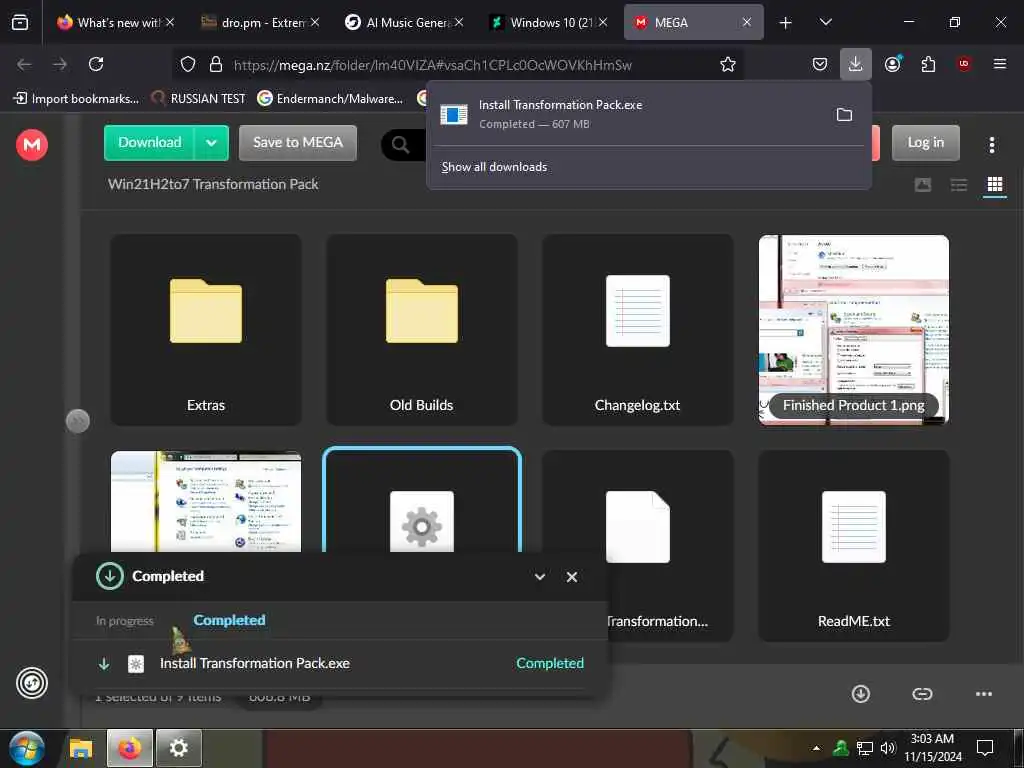Open Import bookmarks... bookmark

[x=76, y=98]
